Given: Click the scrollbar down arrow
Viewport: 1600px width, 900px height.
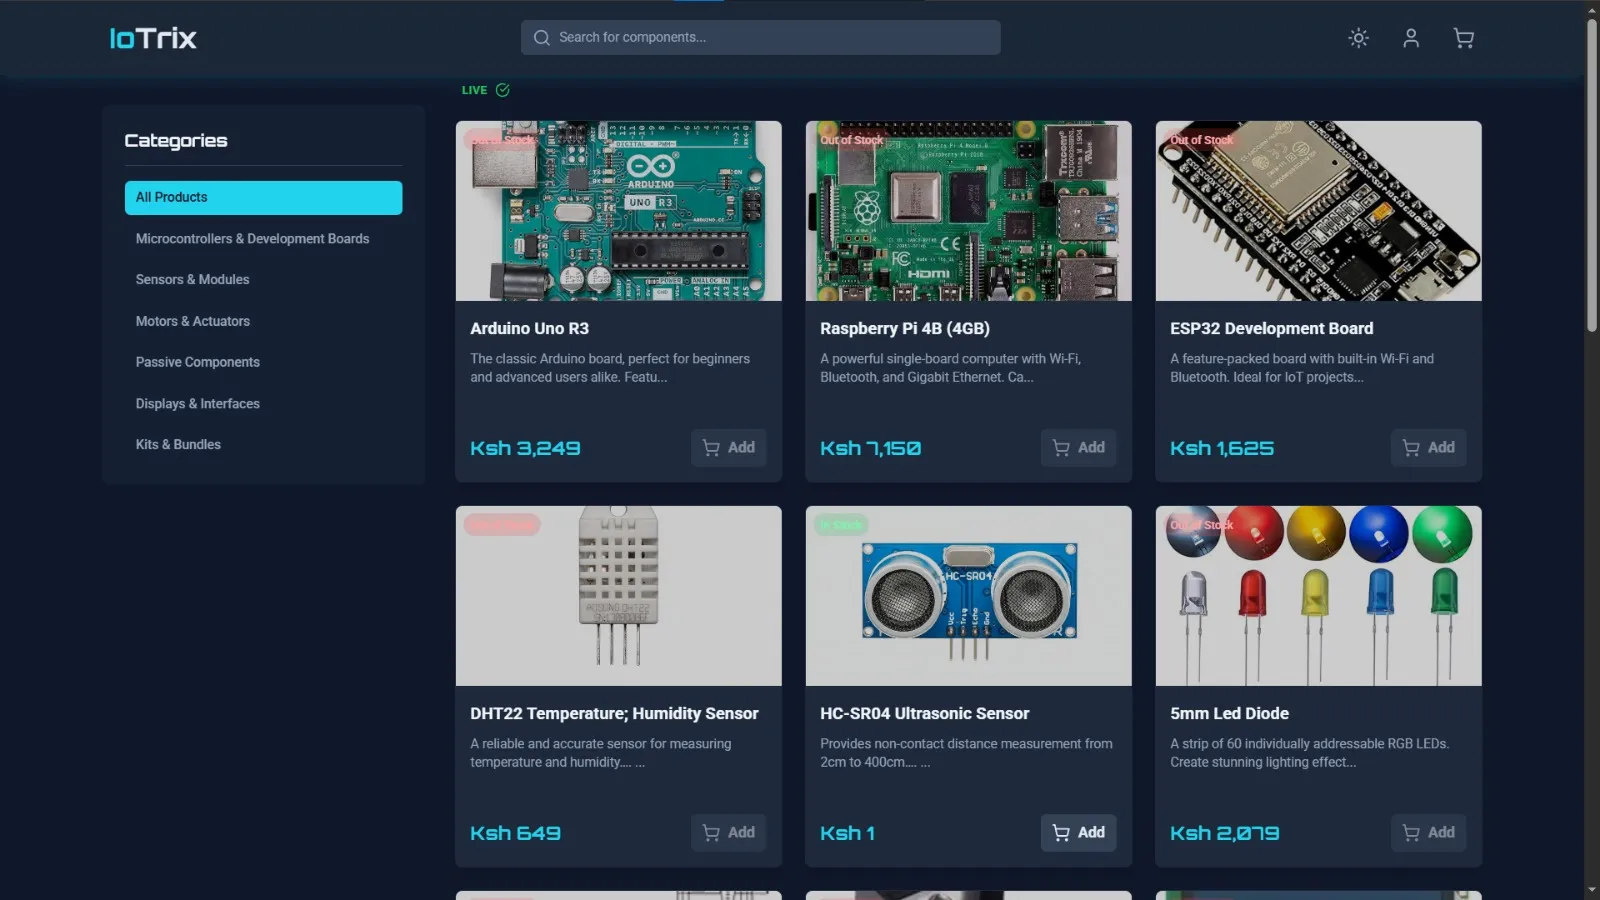Looking at the screenshot, I should click(x=1592, y=890).
